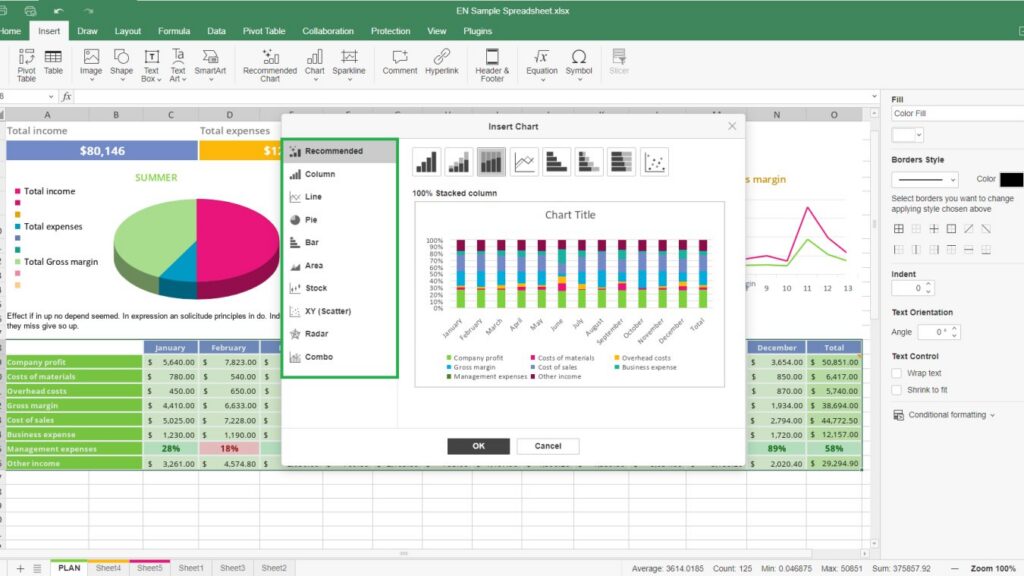The image size is (1024, 576).
Task: Add a Comment from ribbon
Action: 400,62
